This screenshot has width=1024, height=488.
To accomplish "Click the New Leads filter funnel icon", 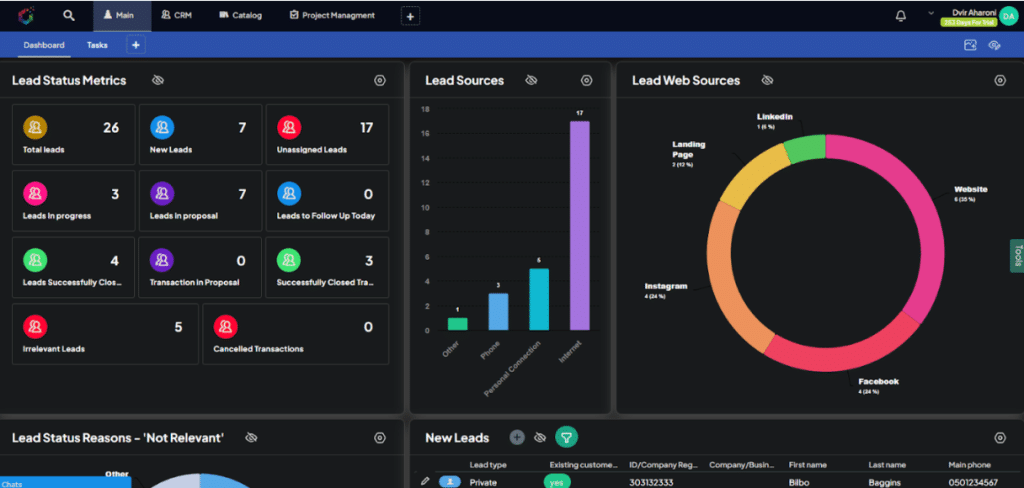I will tap(566, 437).
